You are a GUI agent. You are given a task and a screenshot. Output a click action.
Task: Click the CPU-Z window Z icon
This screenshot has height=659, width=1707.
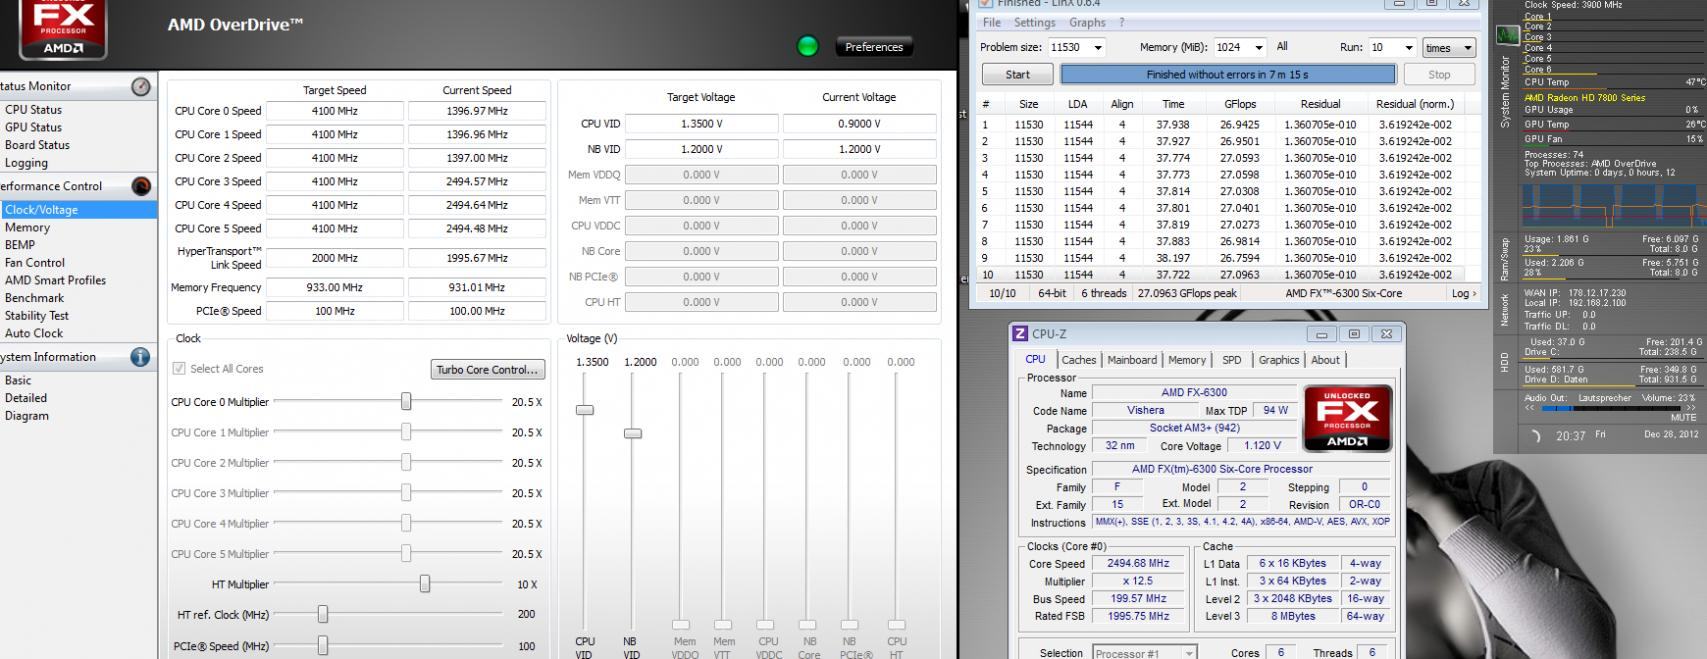pyautogui.click(x=1020, y=334)
